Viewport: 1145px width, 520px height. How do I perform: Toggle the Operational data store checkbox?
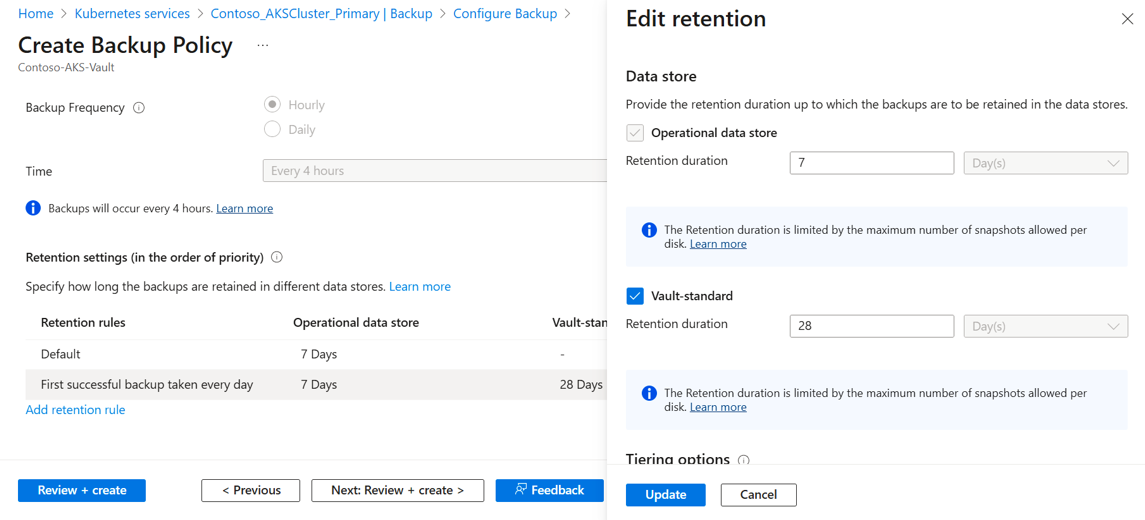point(635,133)
